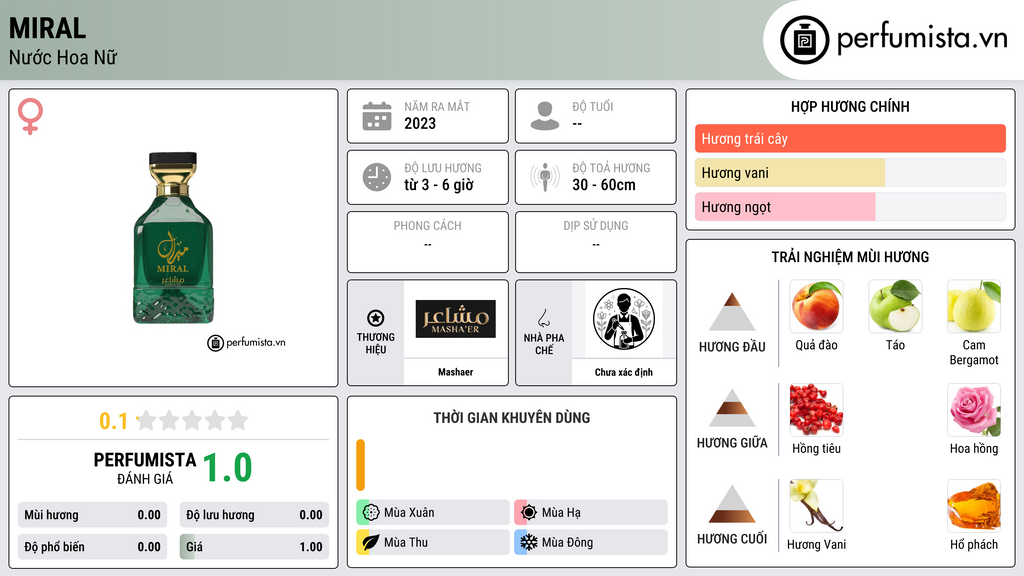Click the Thời gian khuyên dùng heading
Image resolution: width=1024 pixels, height=576 pixels.
click(x=512, y=417)
